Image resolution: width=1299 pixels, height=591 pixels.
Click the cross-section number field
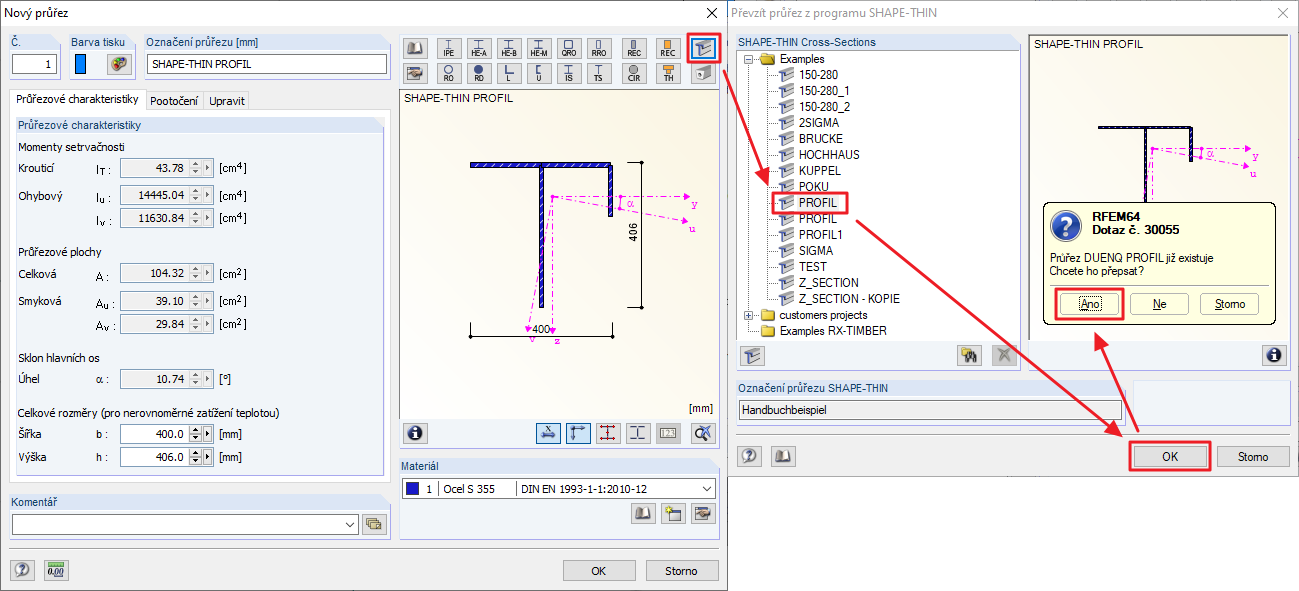coord(35,64)
